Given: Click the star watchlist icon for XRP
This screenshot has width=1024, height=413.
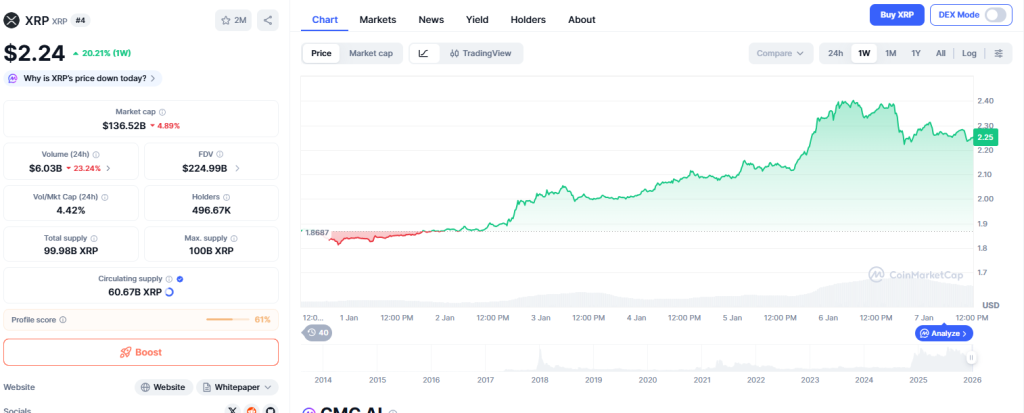Looking at the screenshot, I should click(226, 20).
